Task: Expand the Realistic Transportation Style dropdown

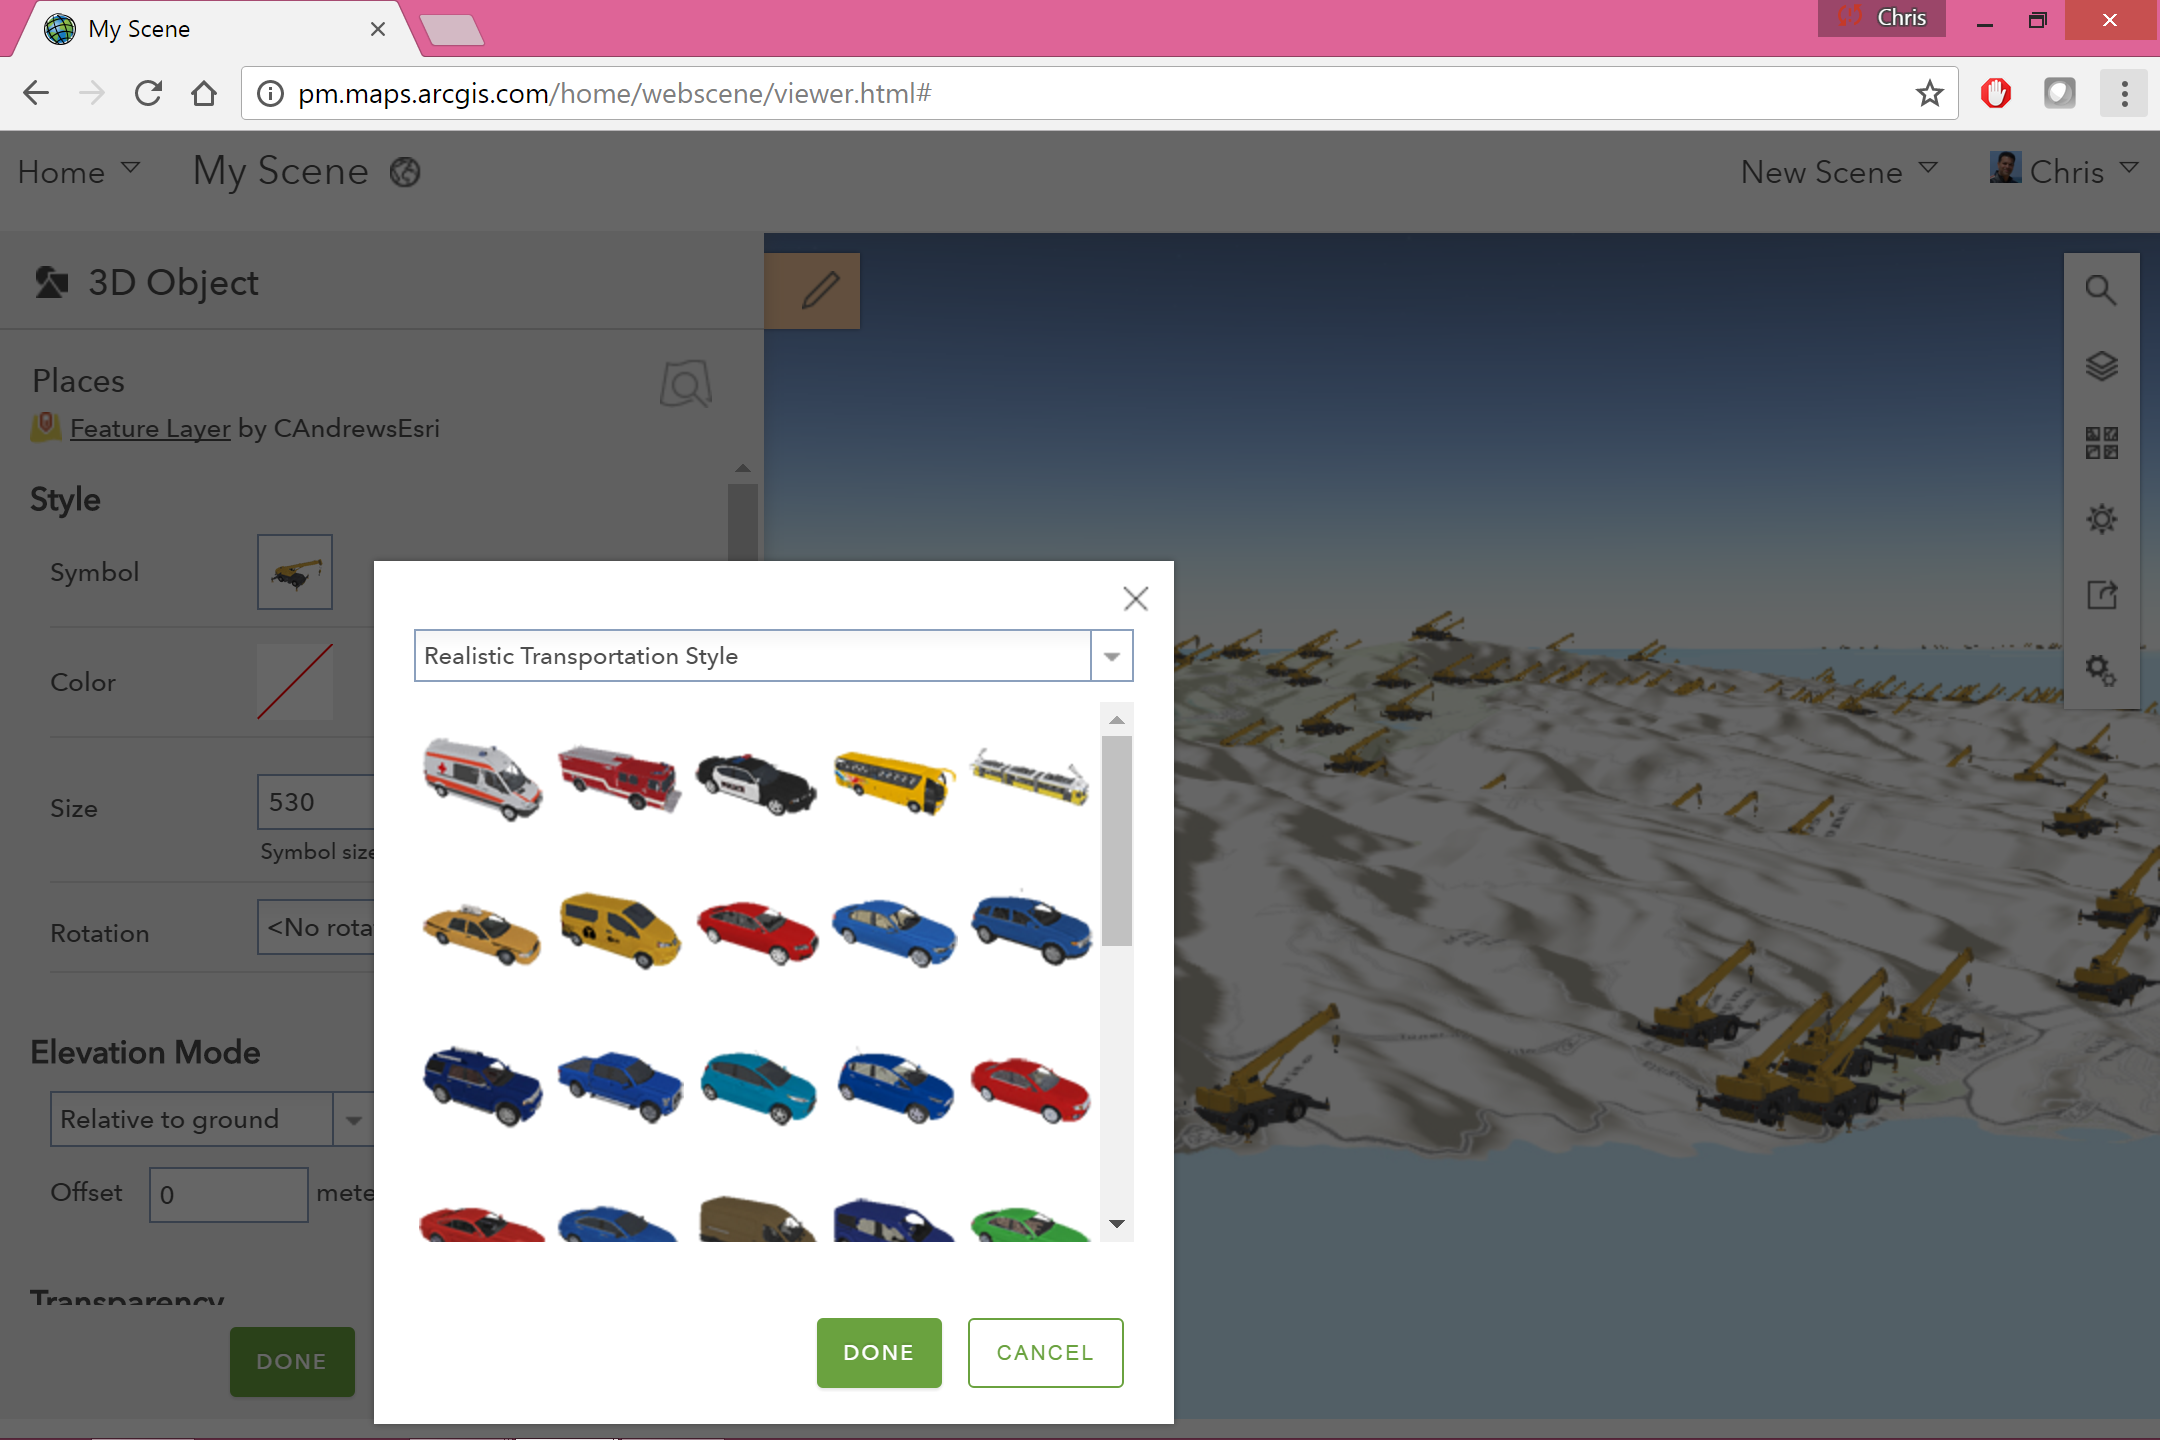Action: (x=1111, y=657)
